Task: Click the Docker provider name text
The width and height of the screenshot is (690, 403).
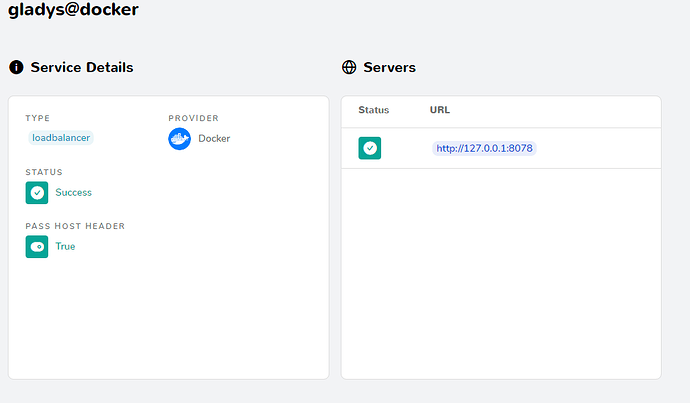Action: point(214,138)
